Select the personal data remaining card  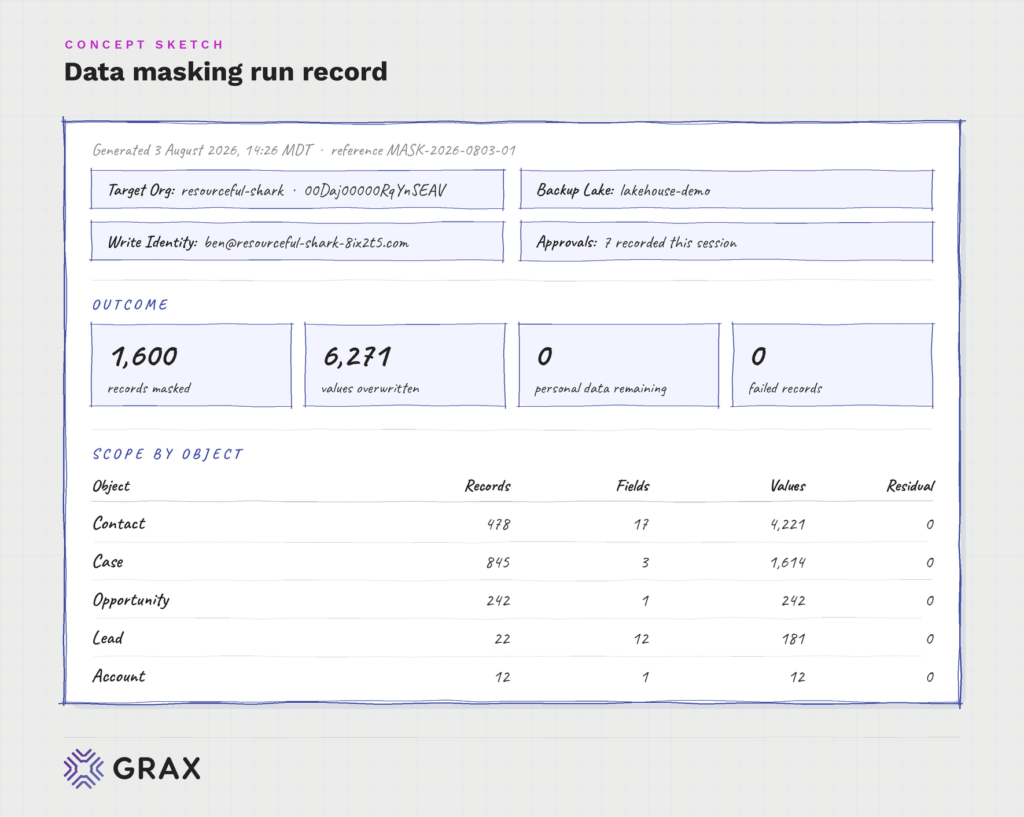tap(618, 365)
